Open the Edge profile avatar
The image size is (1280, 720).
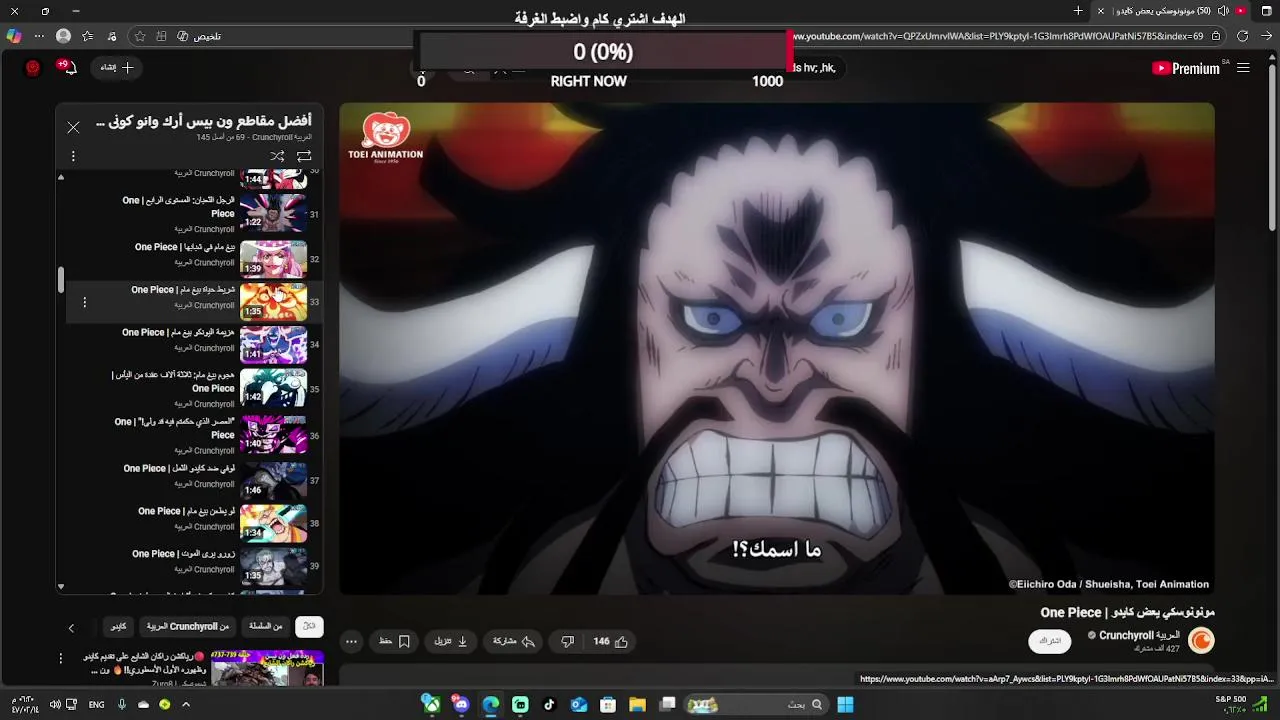64,36
